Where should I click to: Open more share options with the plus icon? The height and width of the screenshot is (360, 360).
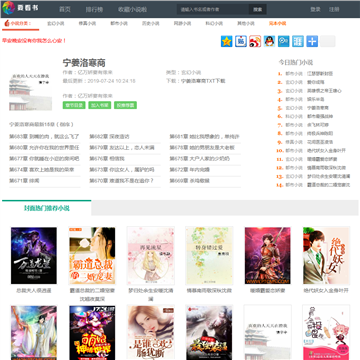pos(312,41)
